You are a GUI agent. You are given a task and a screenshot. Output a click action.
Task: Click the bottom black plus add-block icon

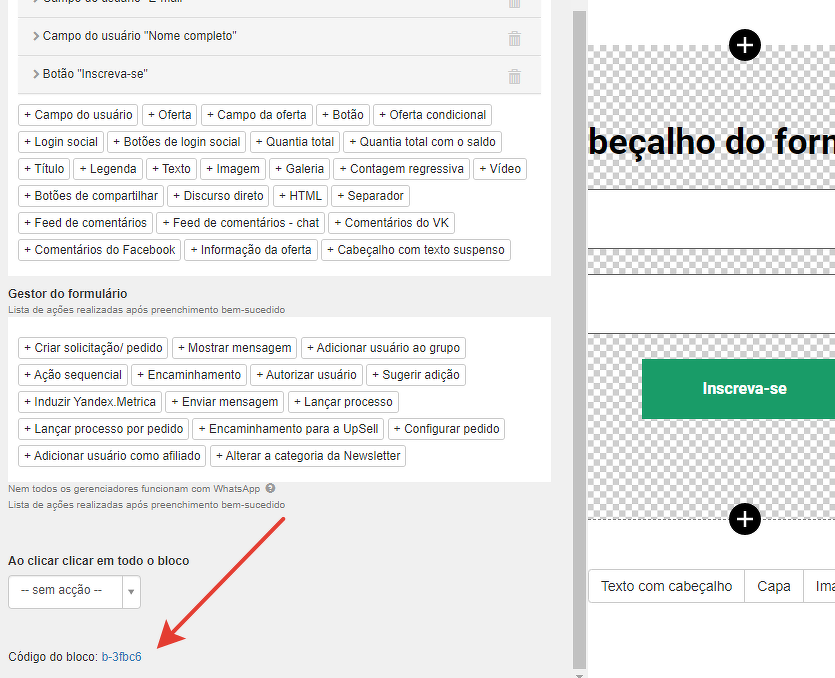[x=745, y=519]
